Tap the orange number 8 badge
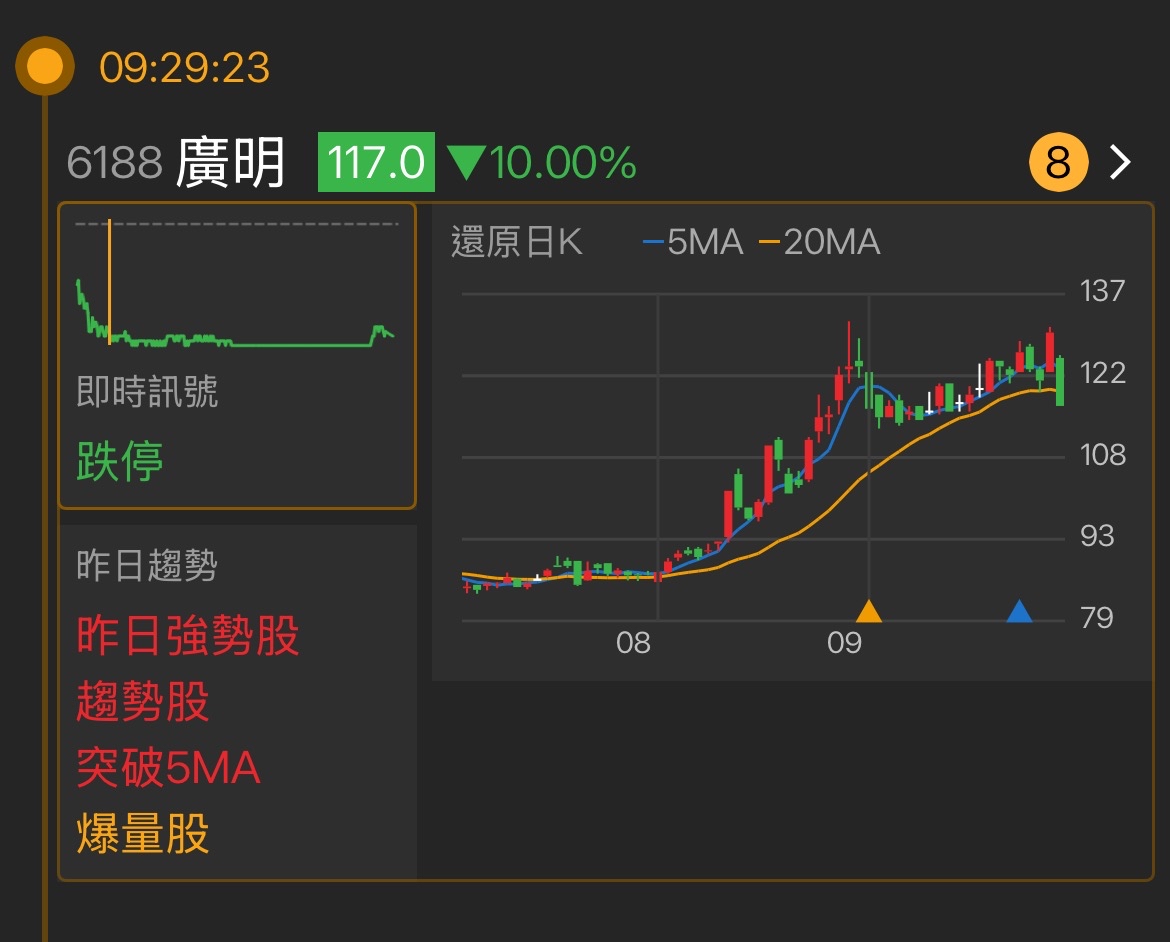This screenshot has height=942, width=1170. click(x=1057, y=162)
